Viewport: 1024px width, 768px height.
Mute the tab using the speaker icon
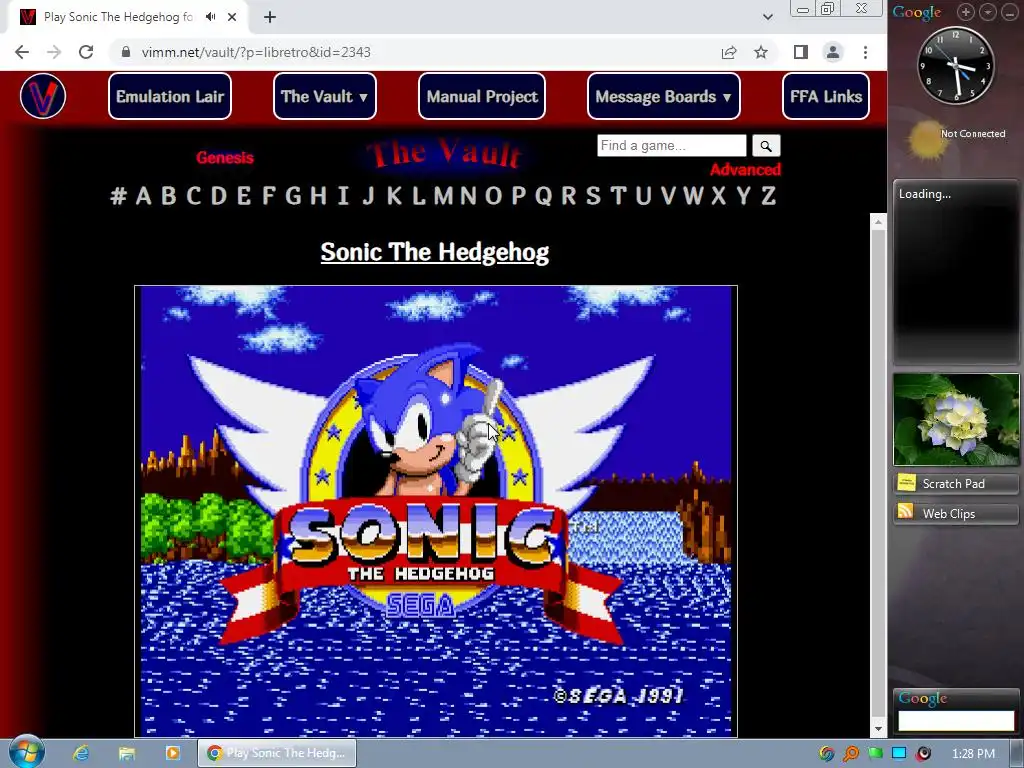point(210,17)
